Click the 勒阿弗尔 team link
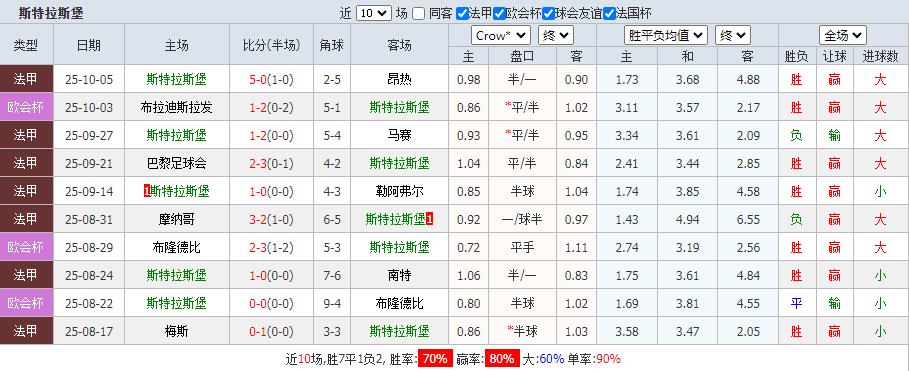909x371 pixels. pyautogui.click(x=399, y=191)
